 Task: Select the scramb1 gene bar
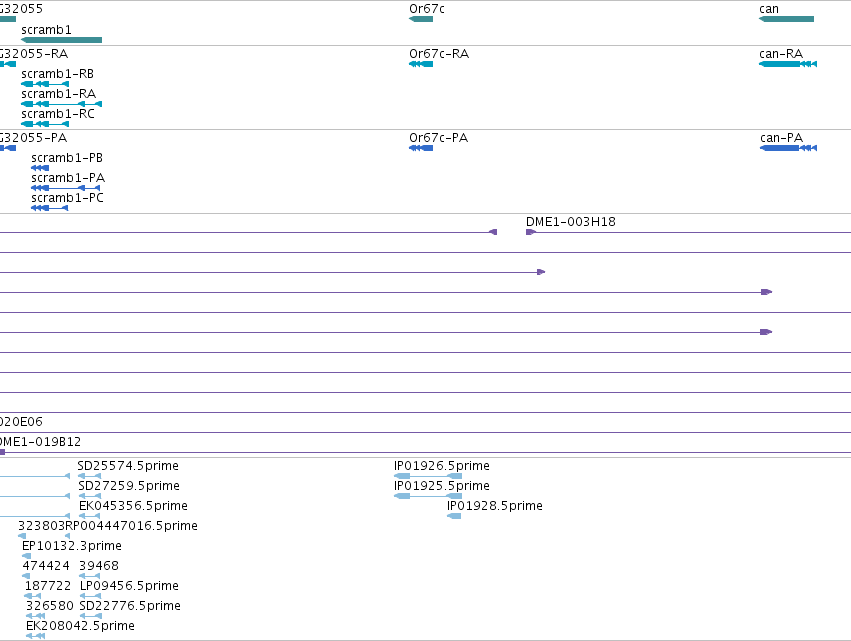(61, 40)
